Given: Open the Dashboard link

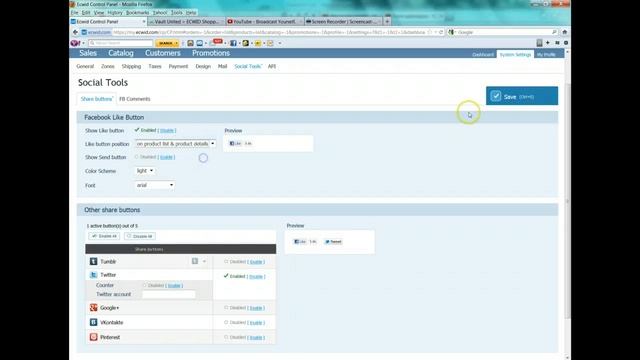Looking at the screenshot, I should click(x=483, y=55).
